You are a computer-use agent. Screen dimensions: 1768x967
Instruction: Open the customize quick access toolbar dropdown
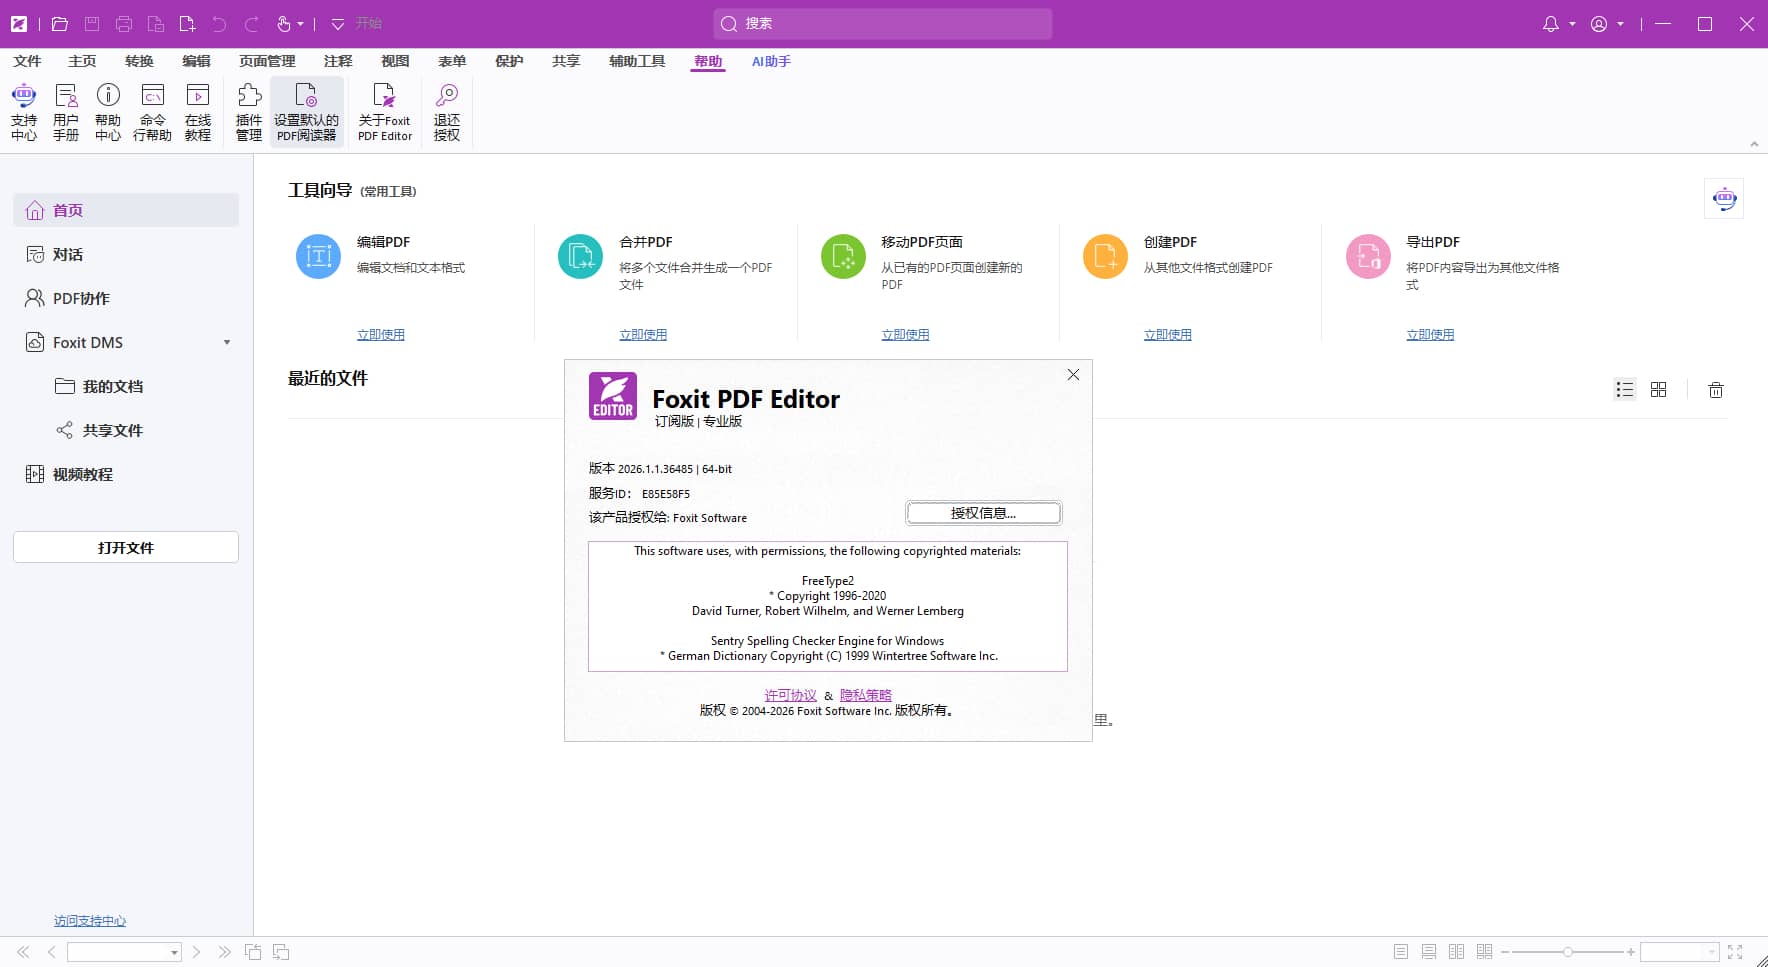tap(338, 24)
